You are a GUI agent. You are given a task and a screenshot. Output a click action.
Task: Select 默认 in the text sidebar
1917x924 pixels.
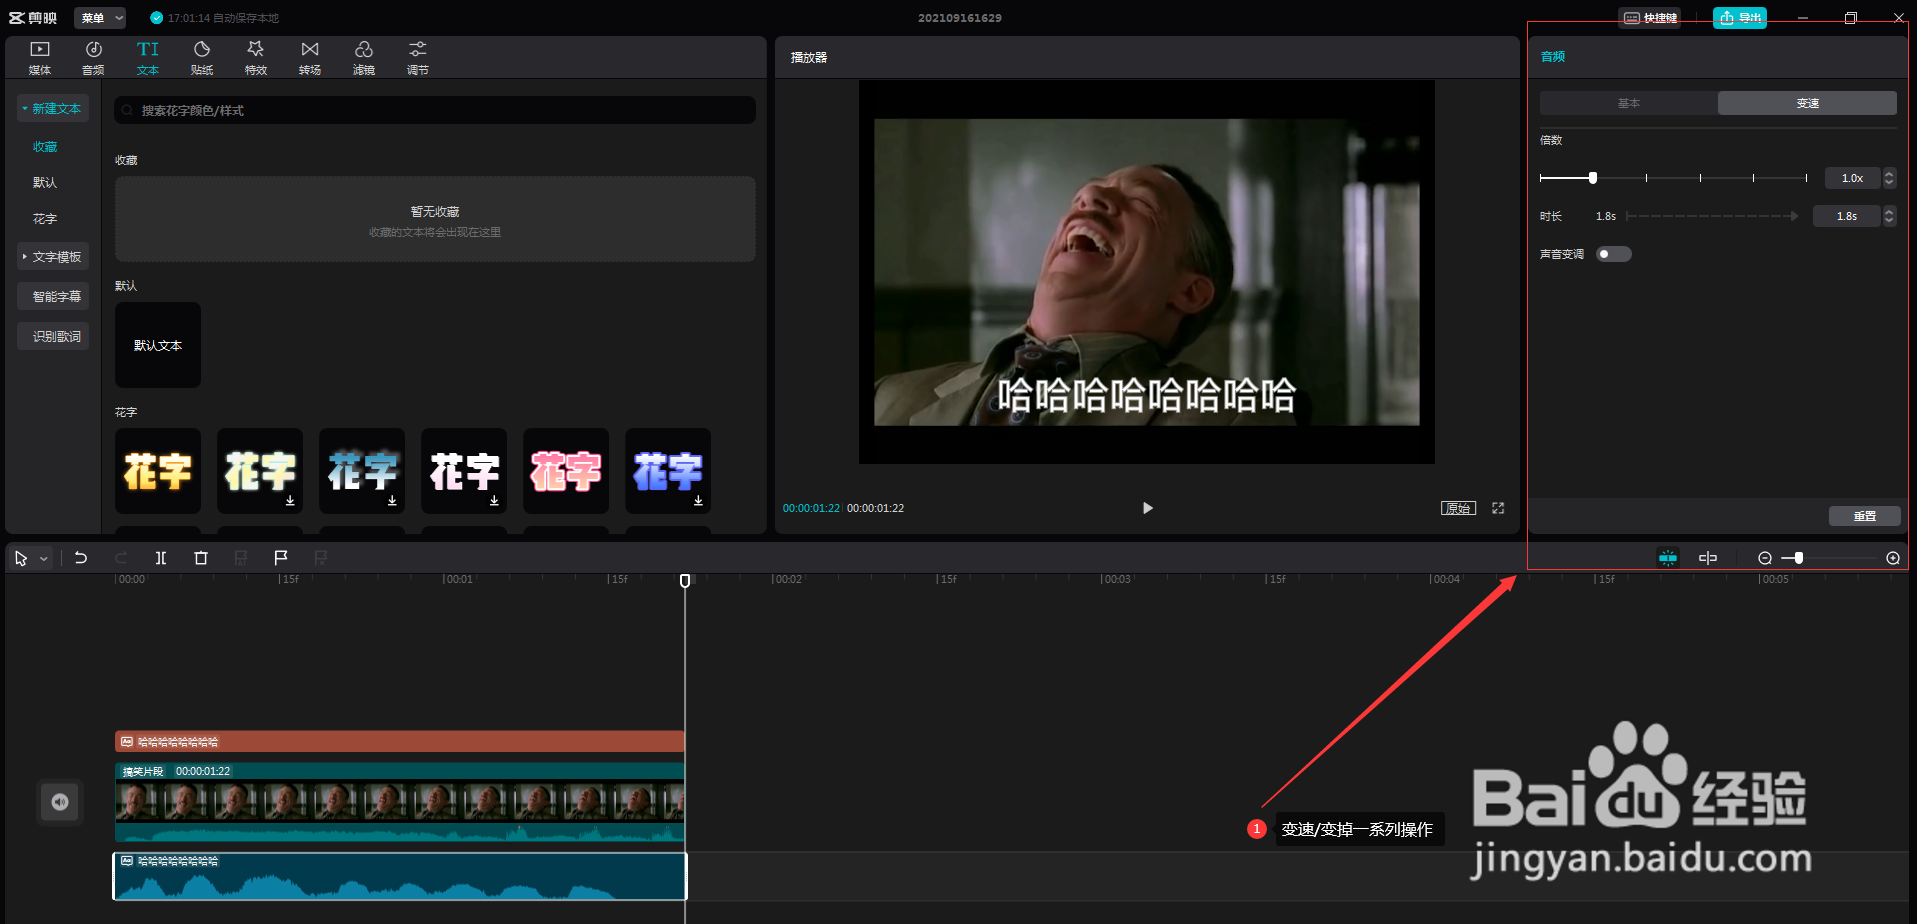45,183
